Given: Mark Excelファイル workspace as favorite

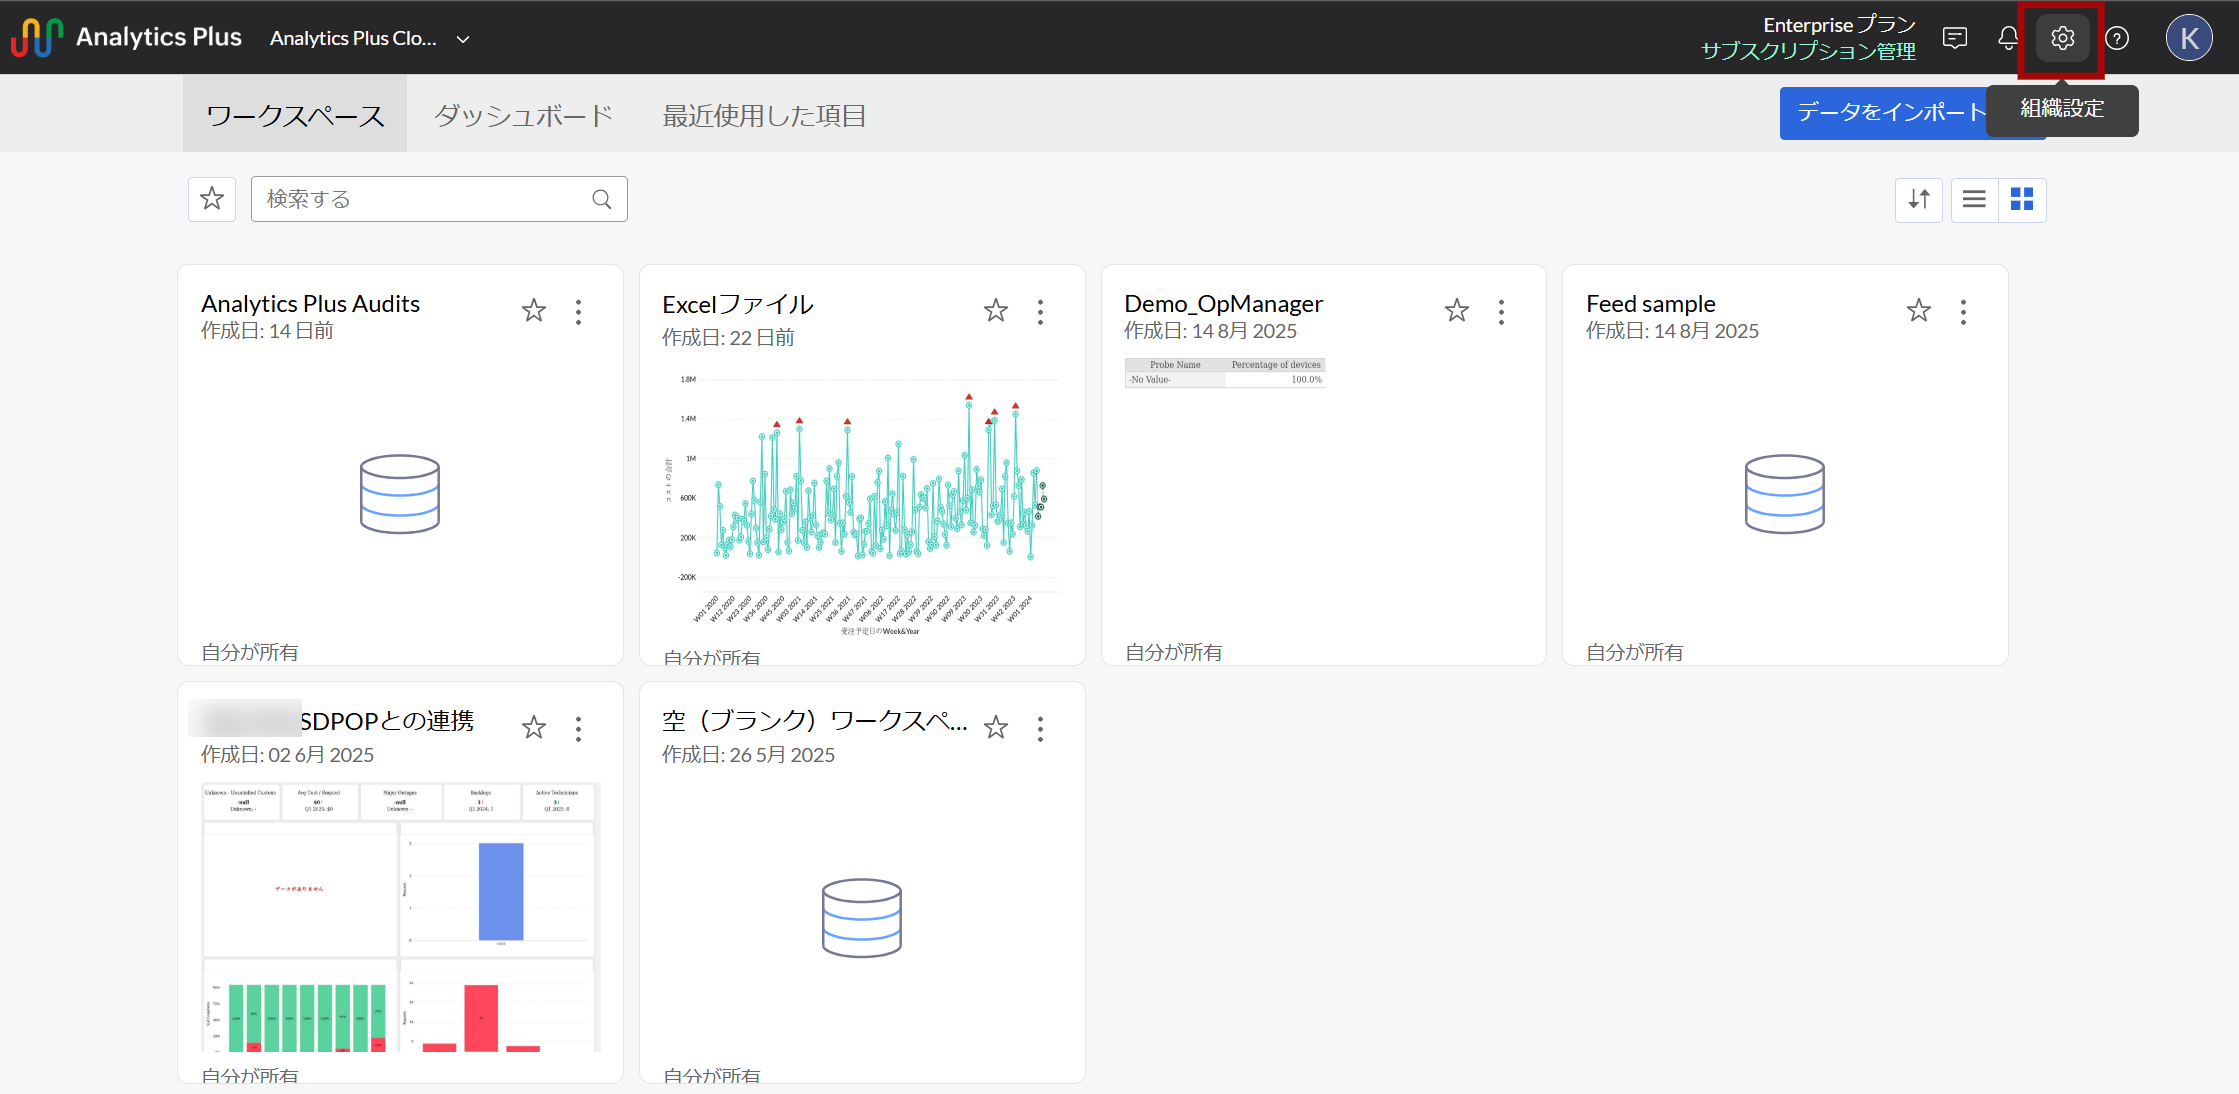Looking at the screenshot, I should click(x=995, y=311).
